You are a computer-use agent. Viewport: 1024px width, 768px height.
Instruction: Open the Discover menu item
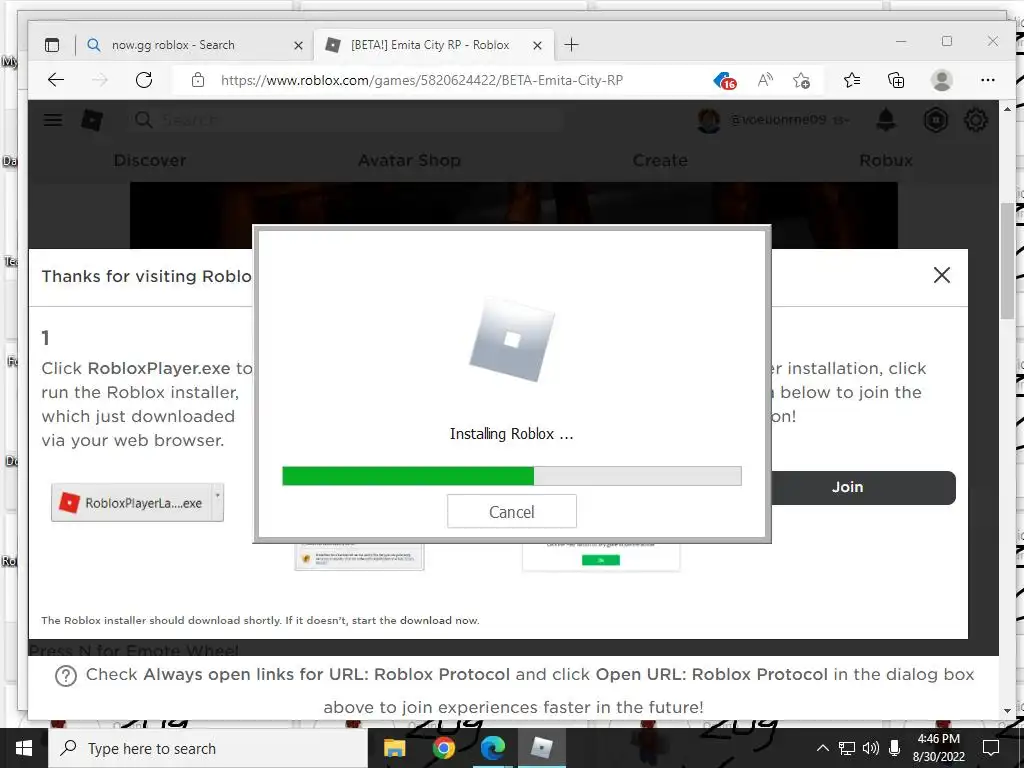coord(150,160)
